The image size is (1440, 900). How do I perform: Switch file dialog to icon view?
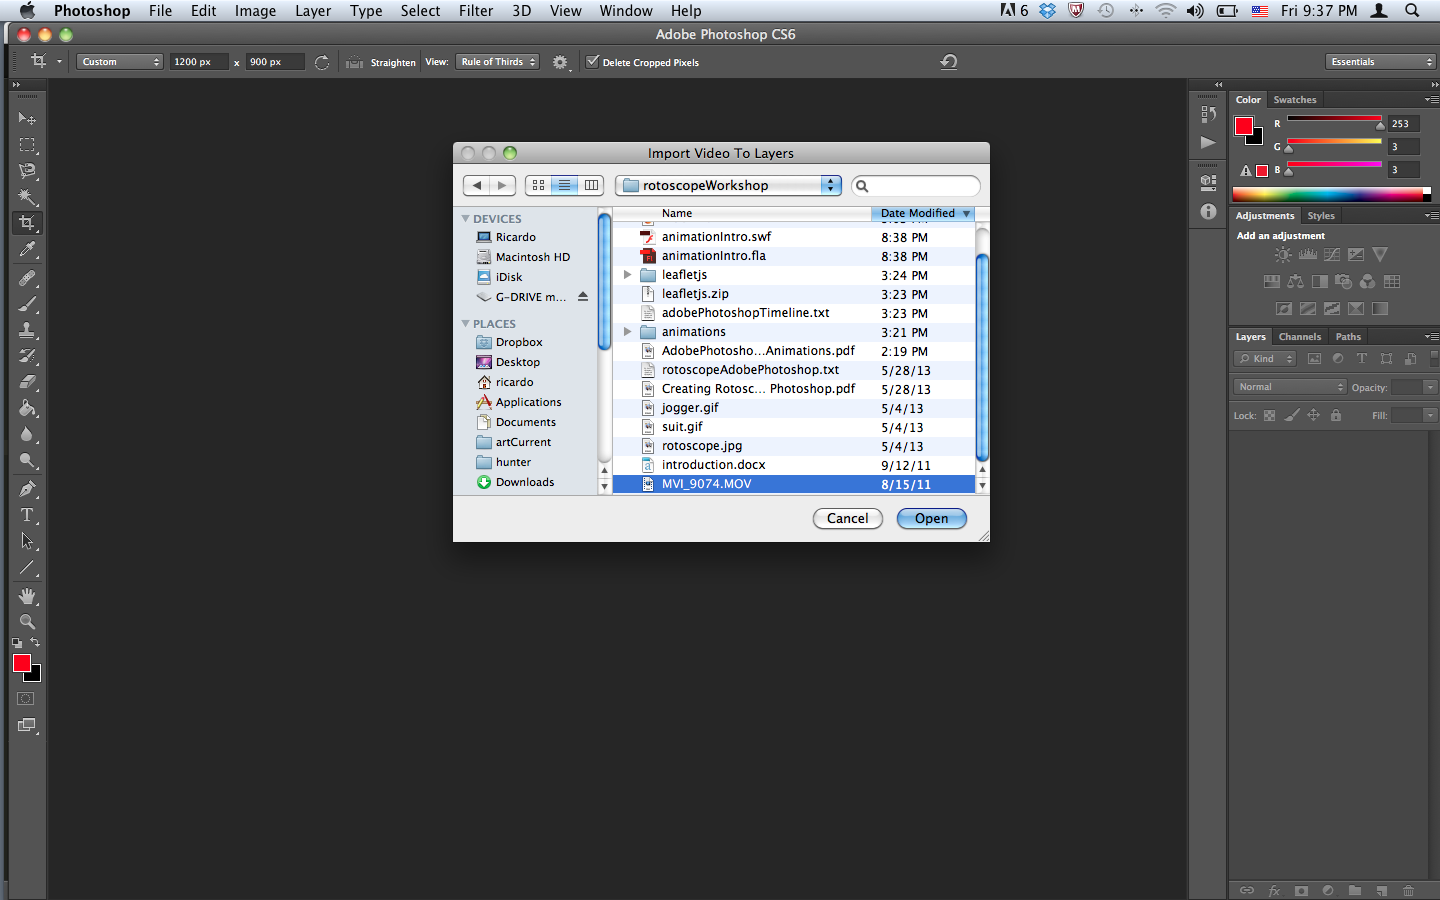click(538, 185)
